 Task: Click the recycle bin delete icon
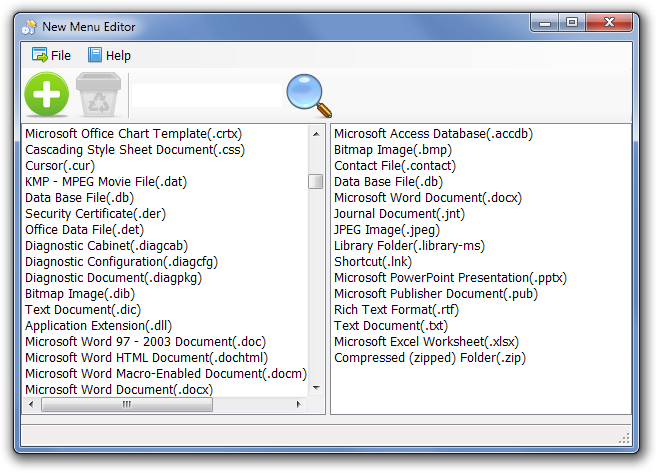click(99, 94)
